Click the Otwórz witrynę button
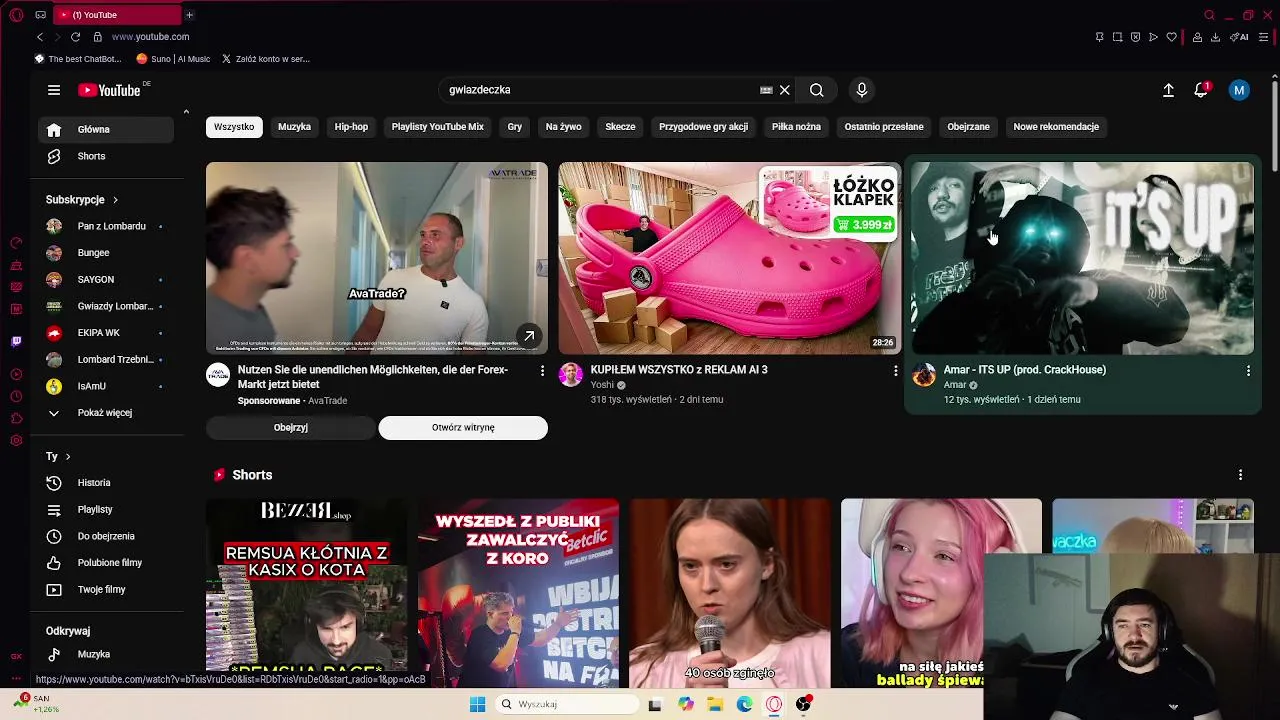1280x720 pixels. click(x=463, y=428)
